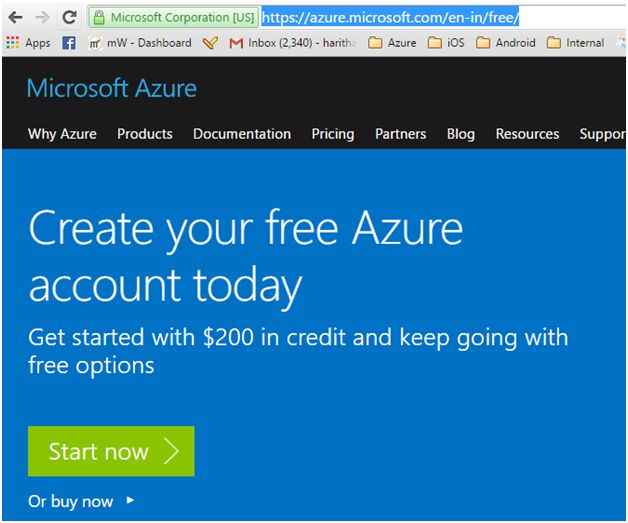The height and width of the screenshot is (523, 628).
Task: Expand the Azure bookmarks folder
Action: click(392, 43)
